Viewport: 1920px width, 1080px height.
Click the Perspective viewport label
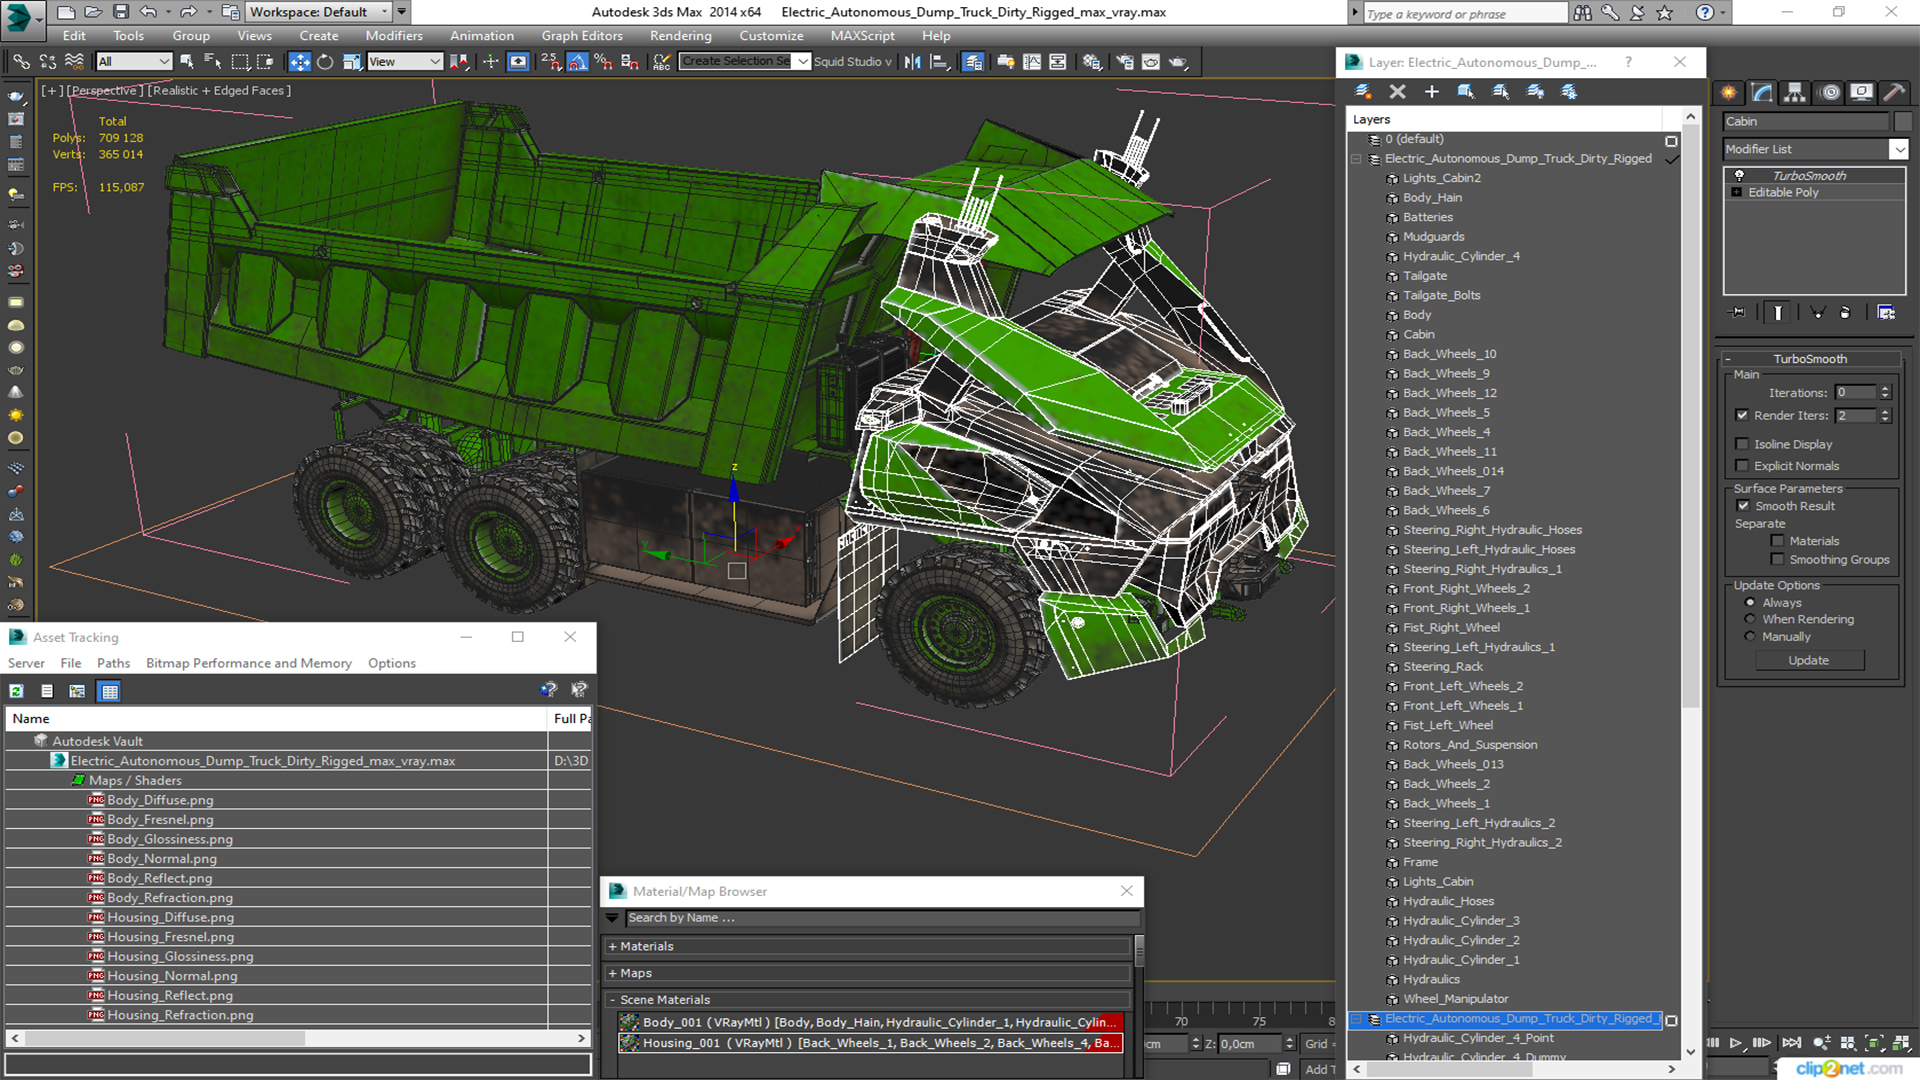(x=104, y=90)
